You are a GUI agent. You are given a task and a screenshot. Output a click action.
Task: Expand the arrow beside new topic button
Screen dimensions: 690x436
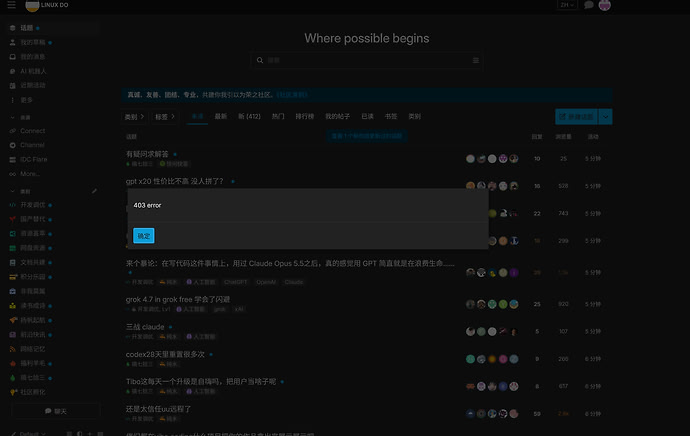tap(605, 117)
